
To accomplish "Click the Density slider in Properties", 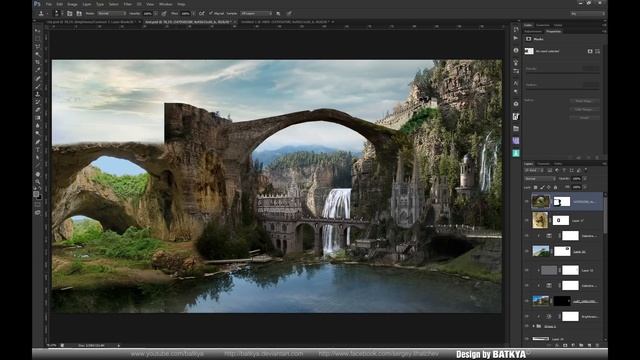I will pyautogui.click(x=563, y=73).
